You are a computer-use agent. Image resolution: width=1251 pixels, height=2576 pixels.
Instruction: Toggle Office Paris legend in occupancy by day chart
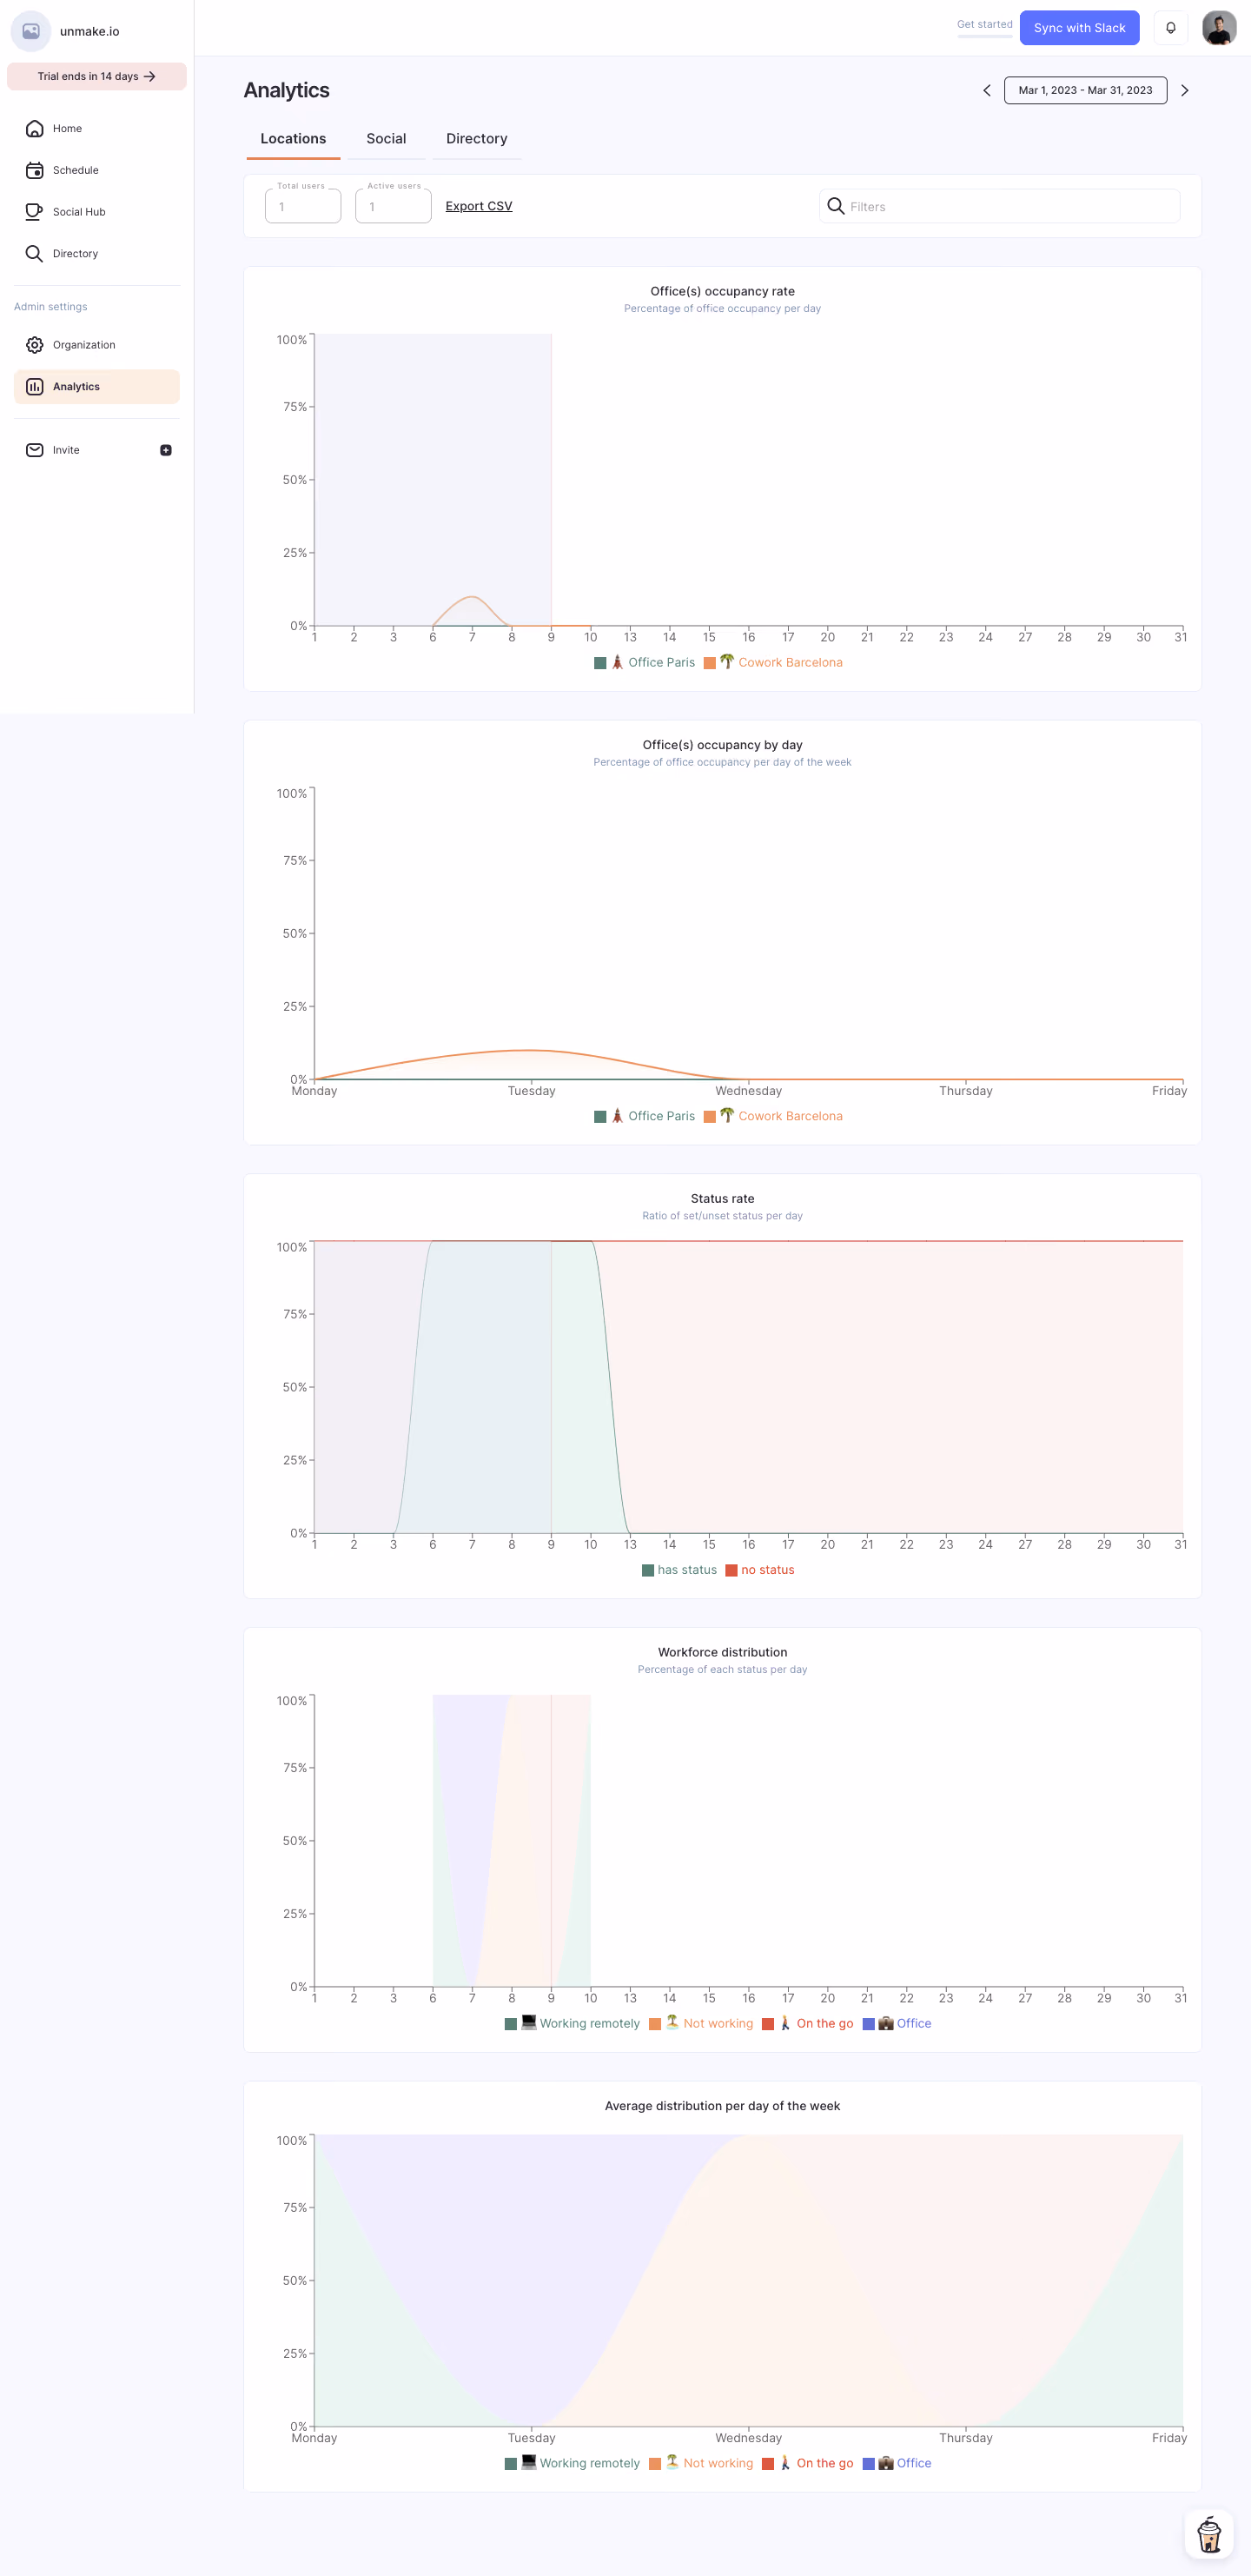644,1116
